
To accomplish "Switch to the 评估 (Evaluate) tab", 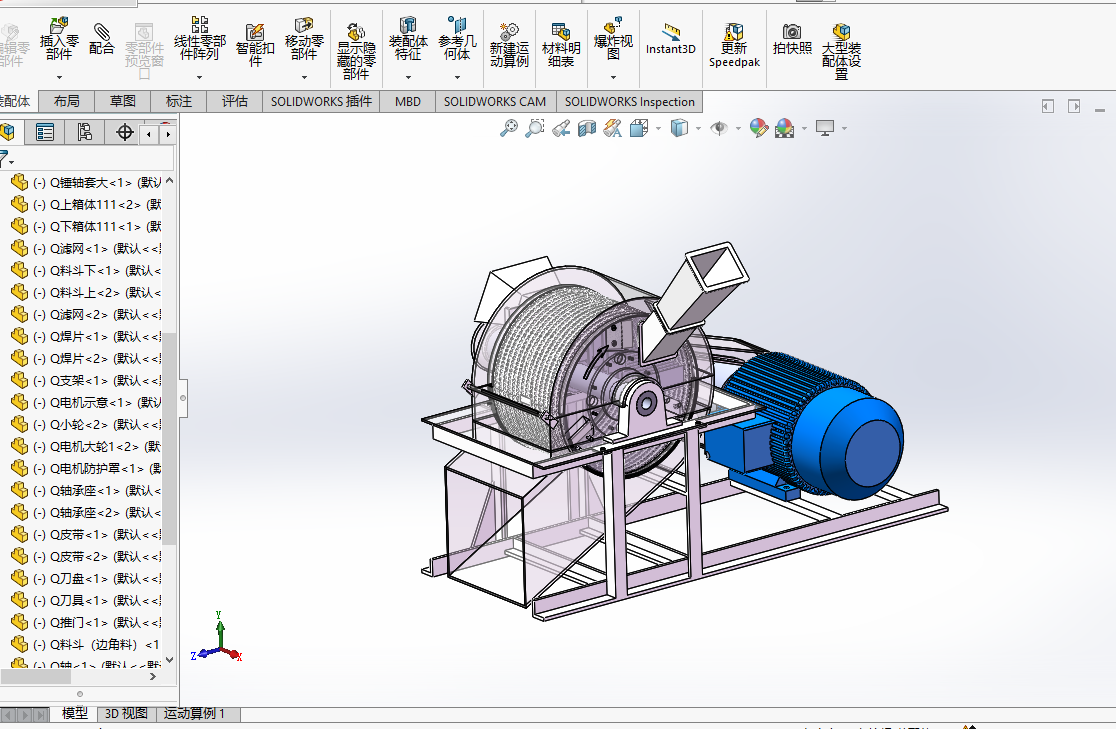I will pyautogui.click(x=234, y=101).
